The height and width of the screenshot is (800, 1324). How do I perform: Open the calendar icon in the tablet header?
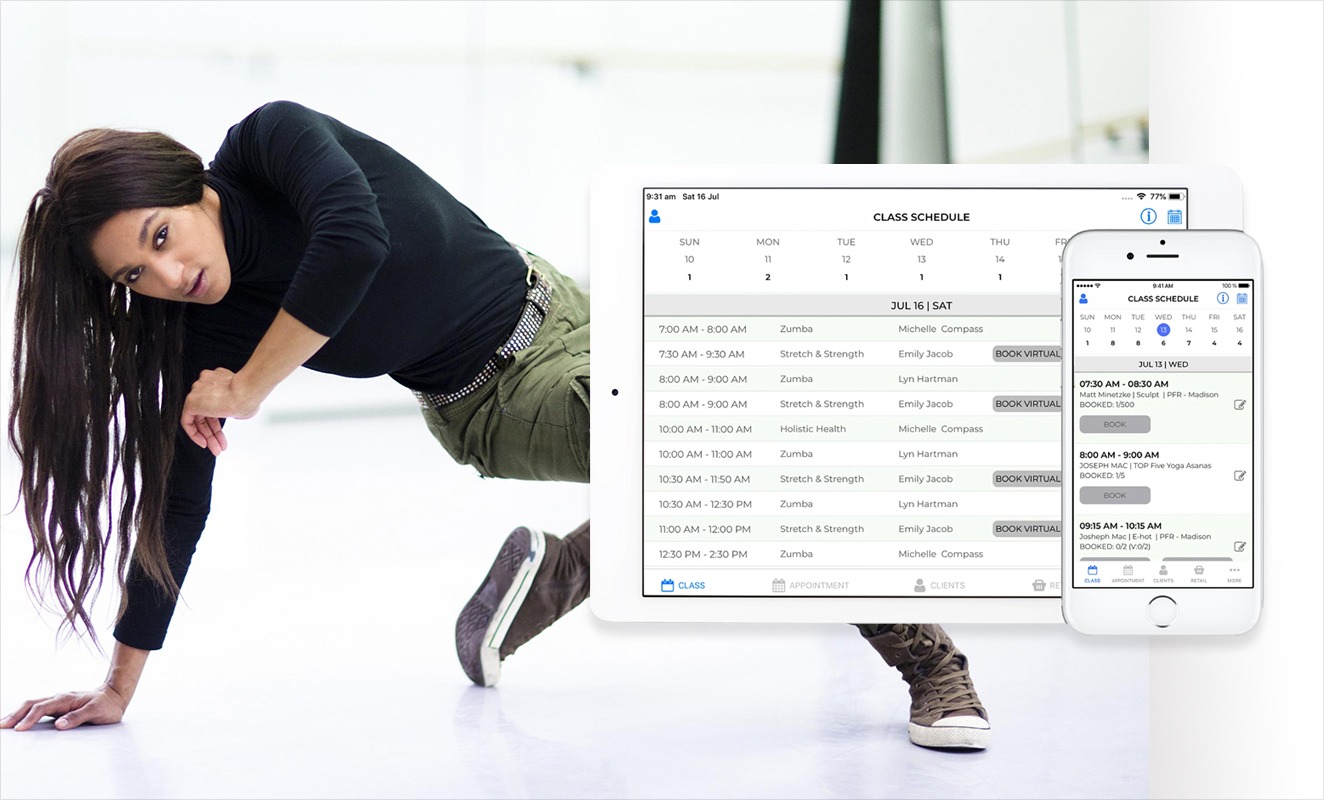coord(1176,216)
